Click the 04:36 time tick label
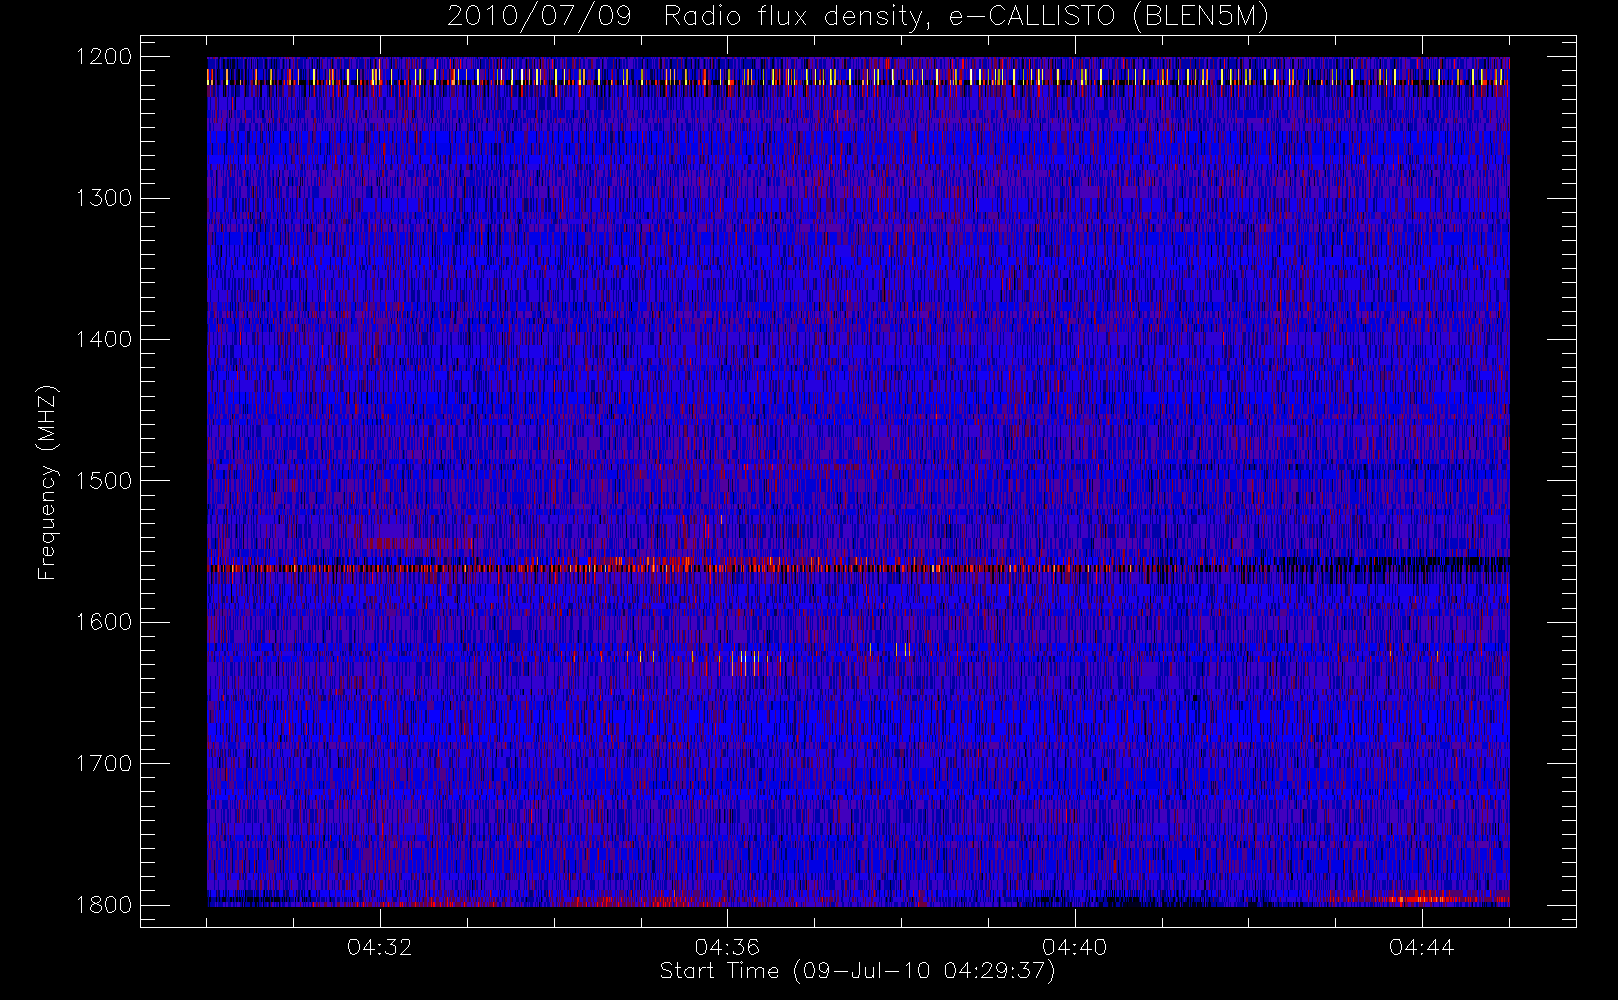The height and width of the screenshot is (1000, 1618). coord(727,947)
